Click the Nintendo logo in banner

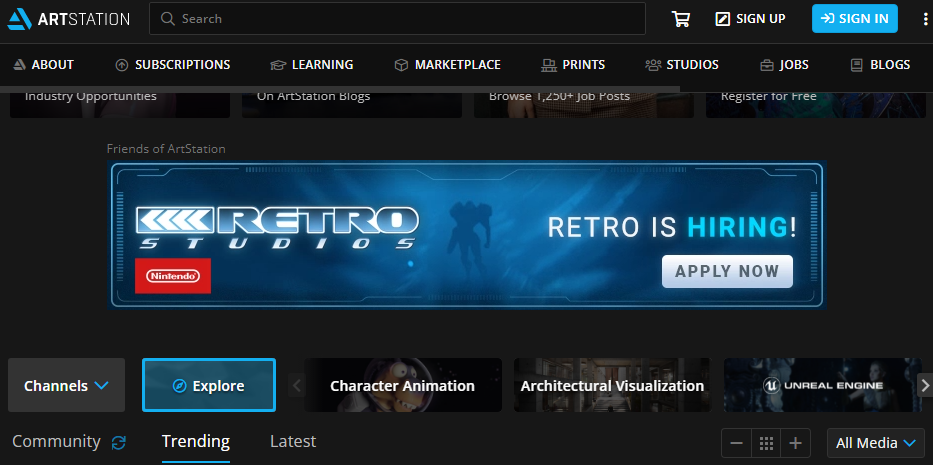point(173,276)
